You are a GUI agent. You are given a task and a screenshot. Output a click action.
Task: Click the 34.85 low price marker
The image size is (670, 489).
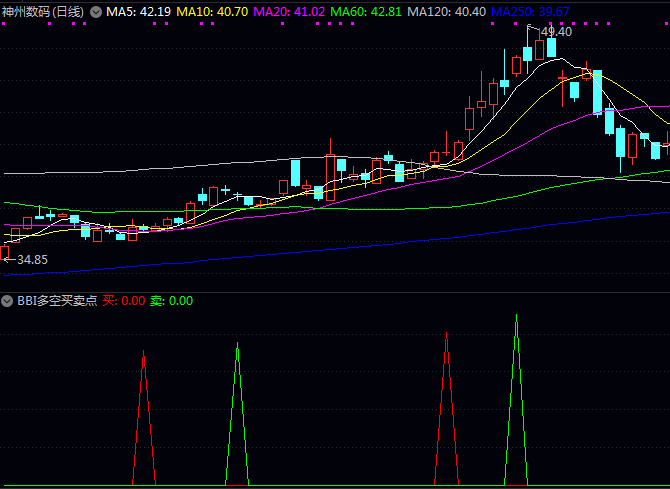point(30,260)
